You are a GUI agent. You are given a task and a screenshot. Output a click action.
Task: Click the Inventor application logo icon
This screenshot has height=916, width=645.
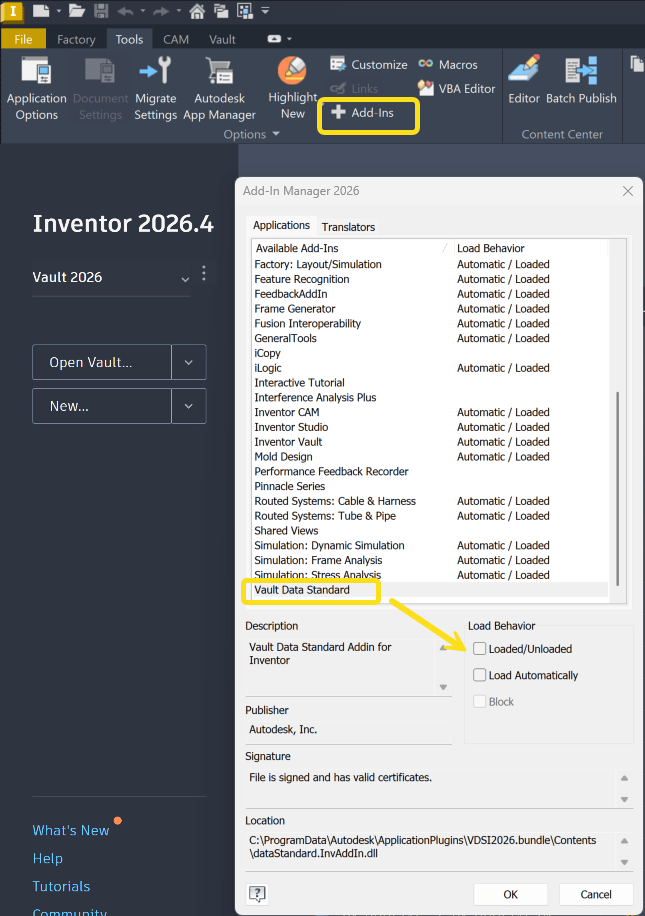point(12,11)
